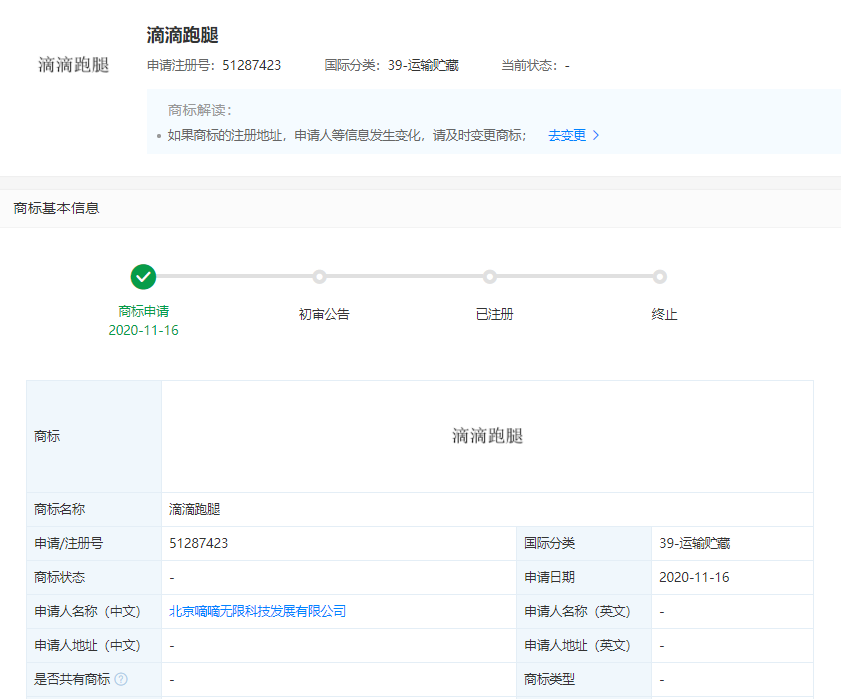Click the 2020-11-16 date under 商标申请
The image size is (841, 699).
click(x=143, y=330)
